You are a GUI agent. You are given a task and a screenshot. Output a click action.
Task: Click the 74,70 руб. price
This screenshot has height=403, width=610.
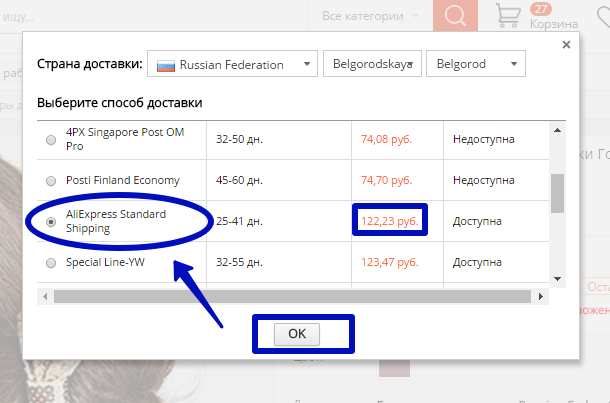386,180
